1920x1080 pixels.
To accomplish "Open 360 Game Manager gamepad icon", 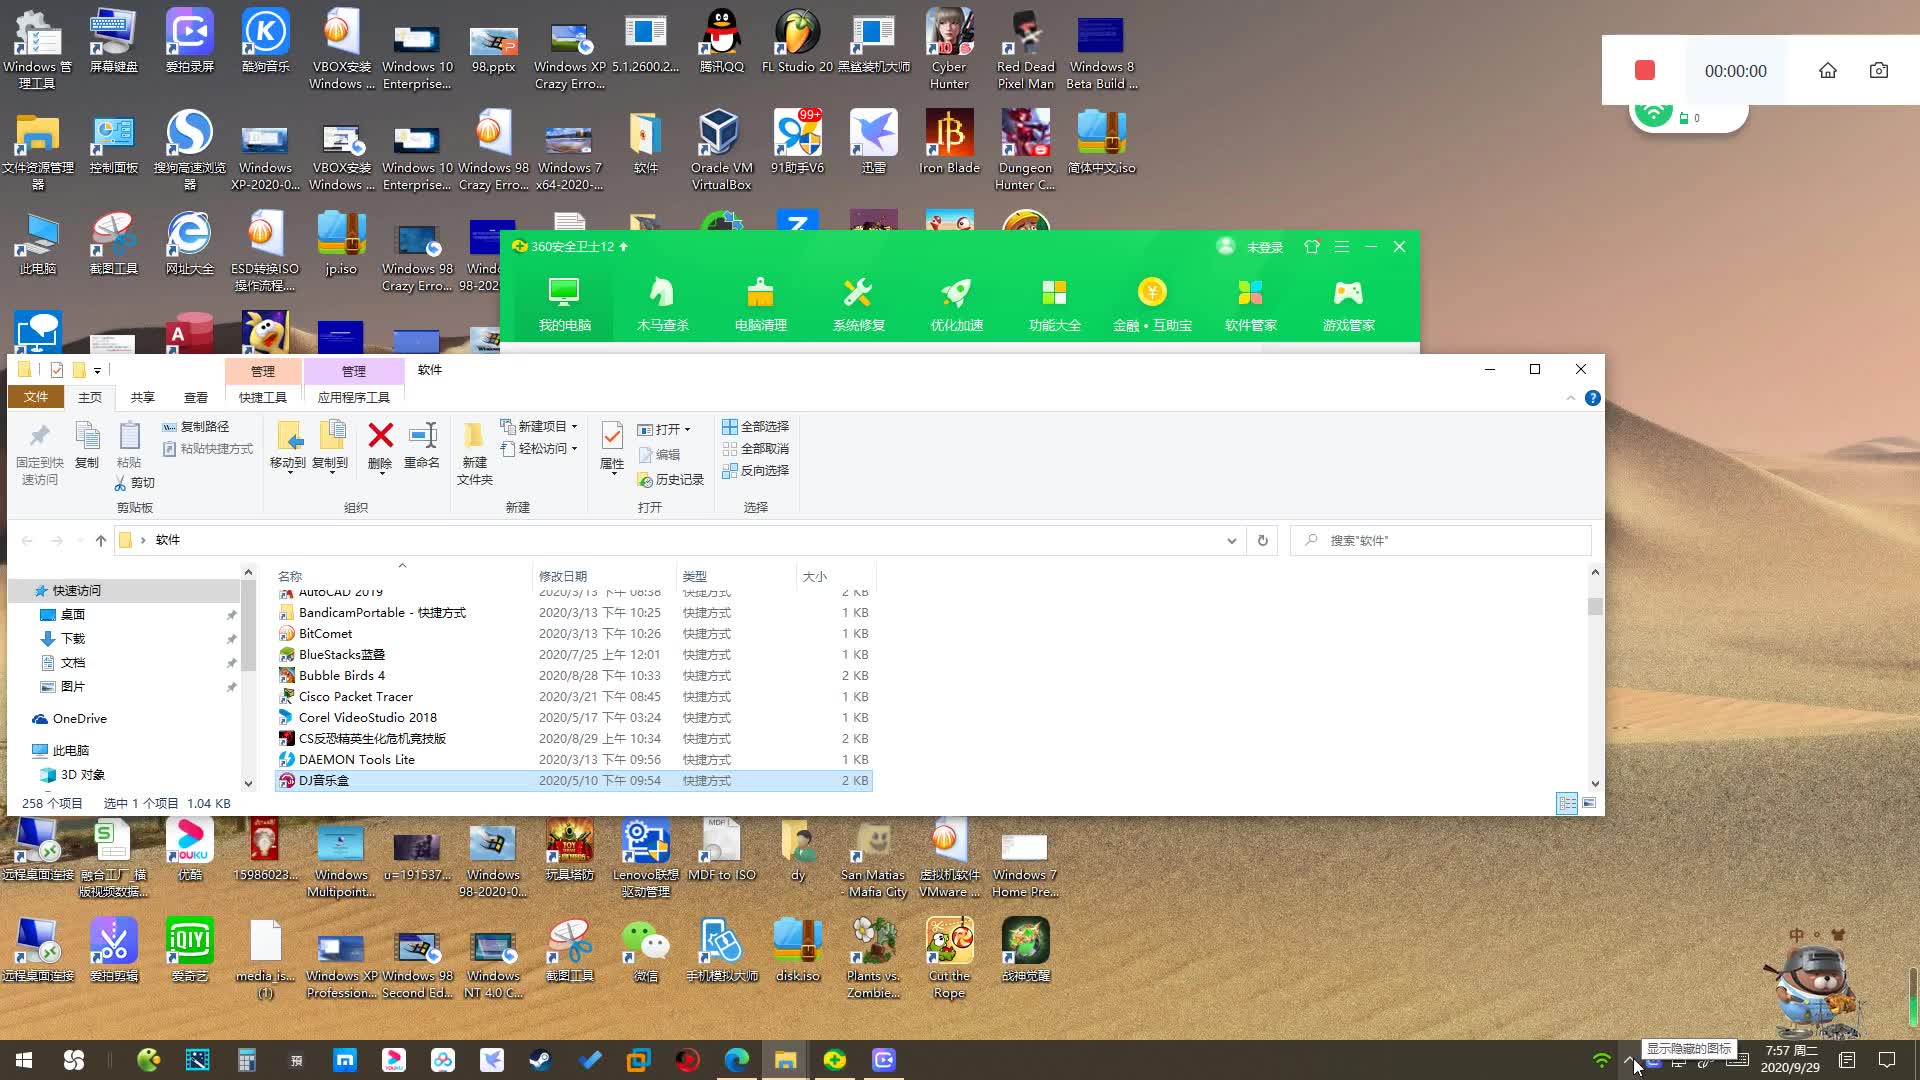I will tap(1348, 292).
